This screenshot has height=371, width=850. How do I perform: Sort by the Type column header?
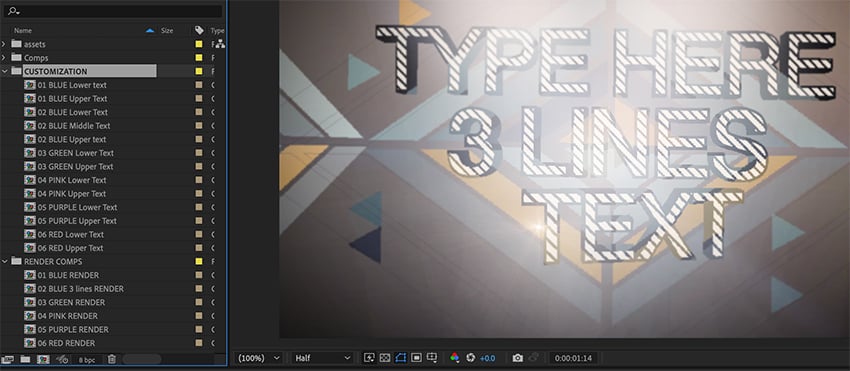tap(217, 30)
